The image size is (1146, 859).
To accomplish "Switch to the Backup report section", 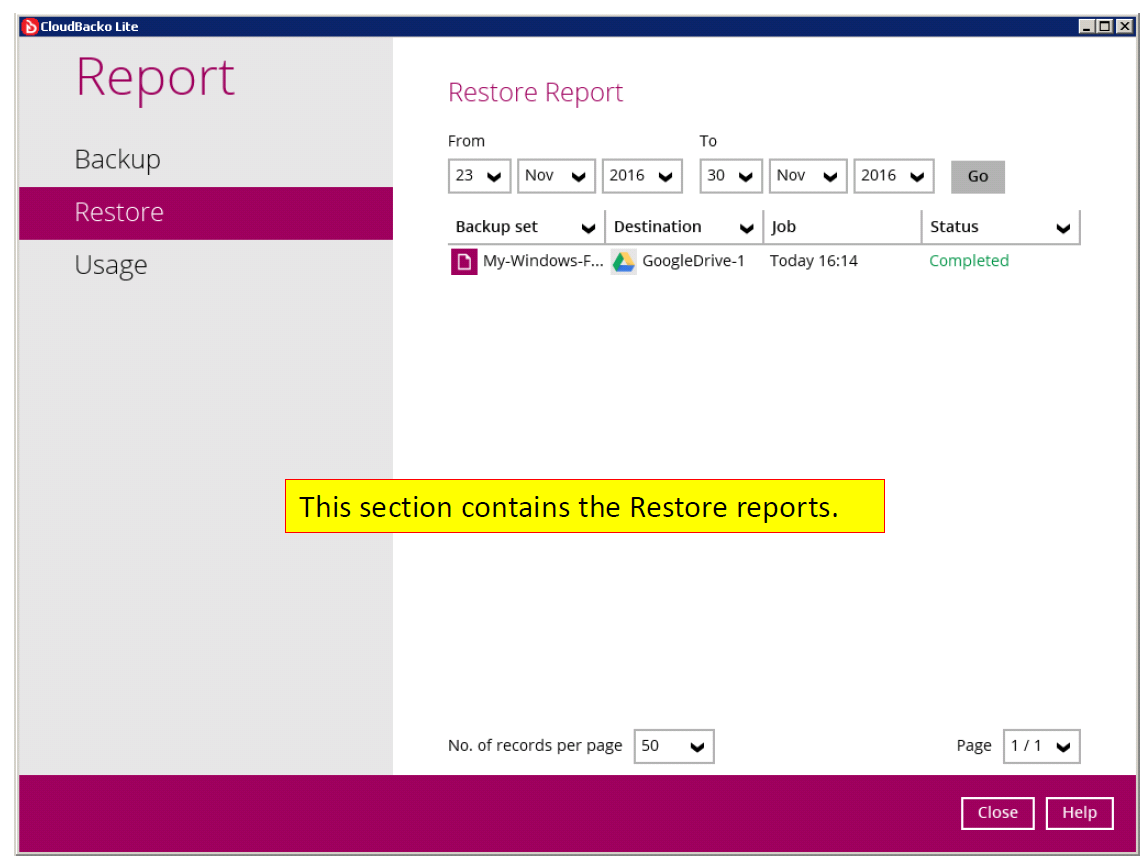I will click(x=118, y=160).
